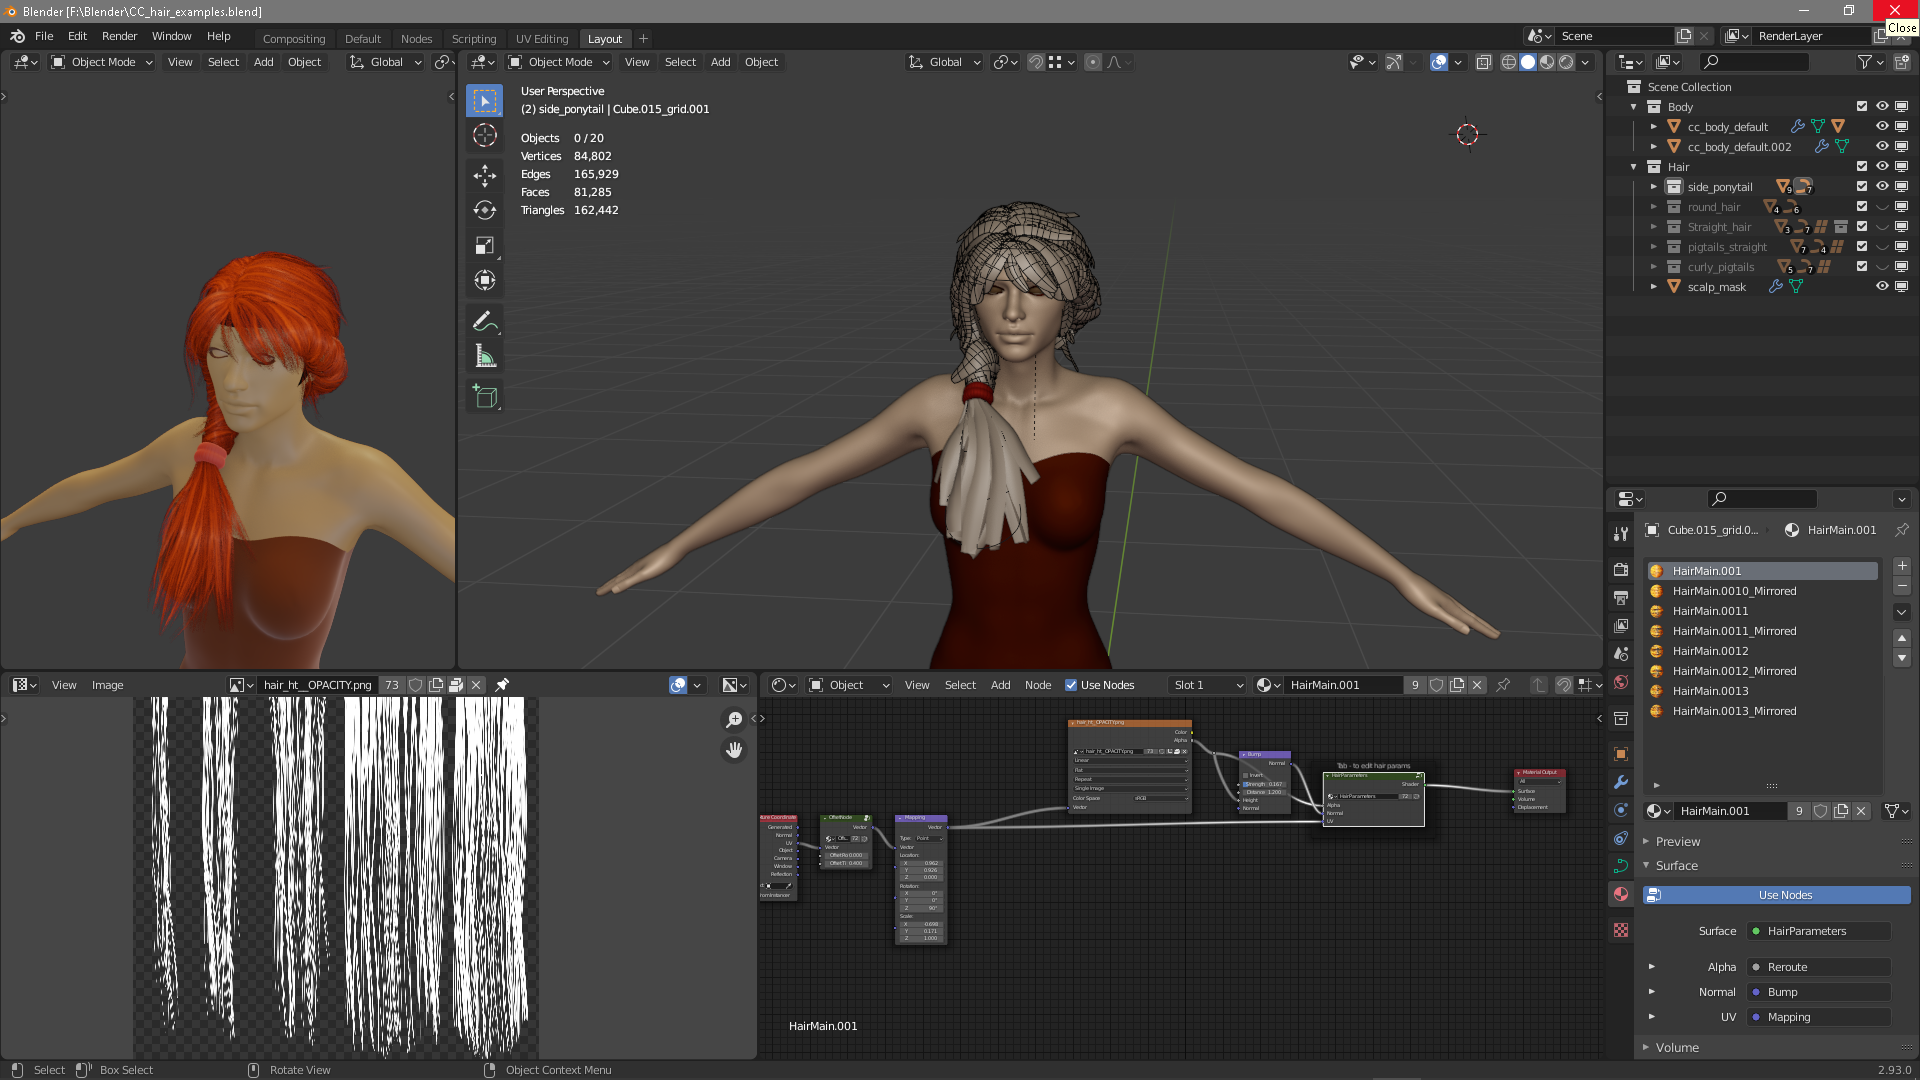Toggle X-ray in the viewport header
Viewport: 1920px width, 1080px height.
1483,62
